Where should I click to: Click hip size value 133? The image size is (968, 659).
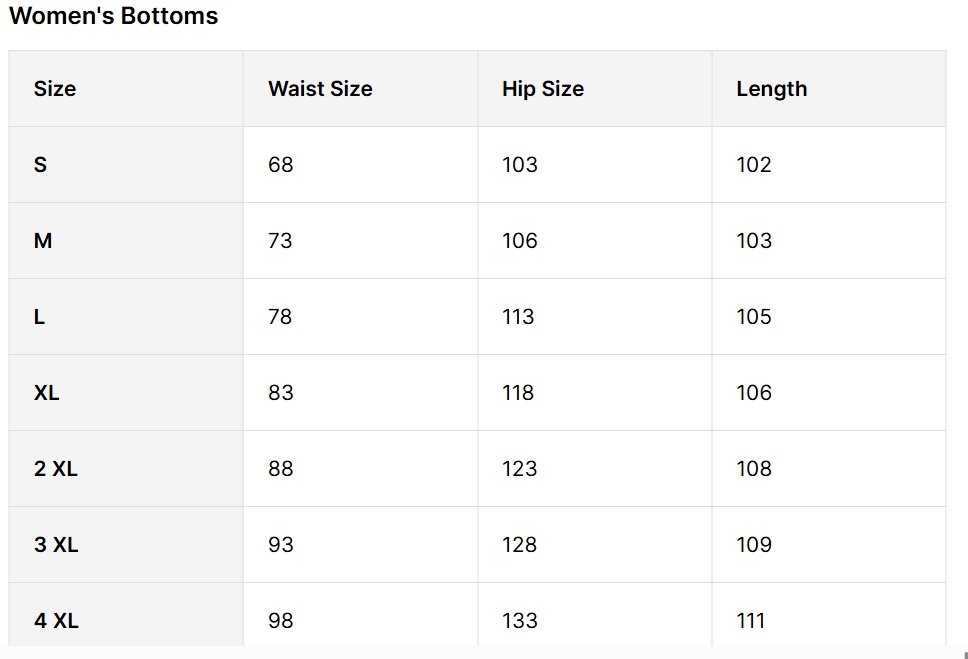pos(519,621)
